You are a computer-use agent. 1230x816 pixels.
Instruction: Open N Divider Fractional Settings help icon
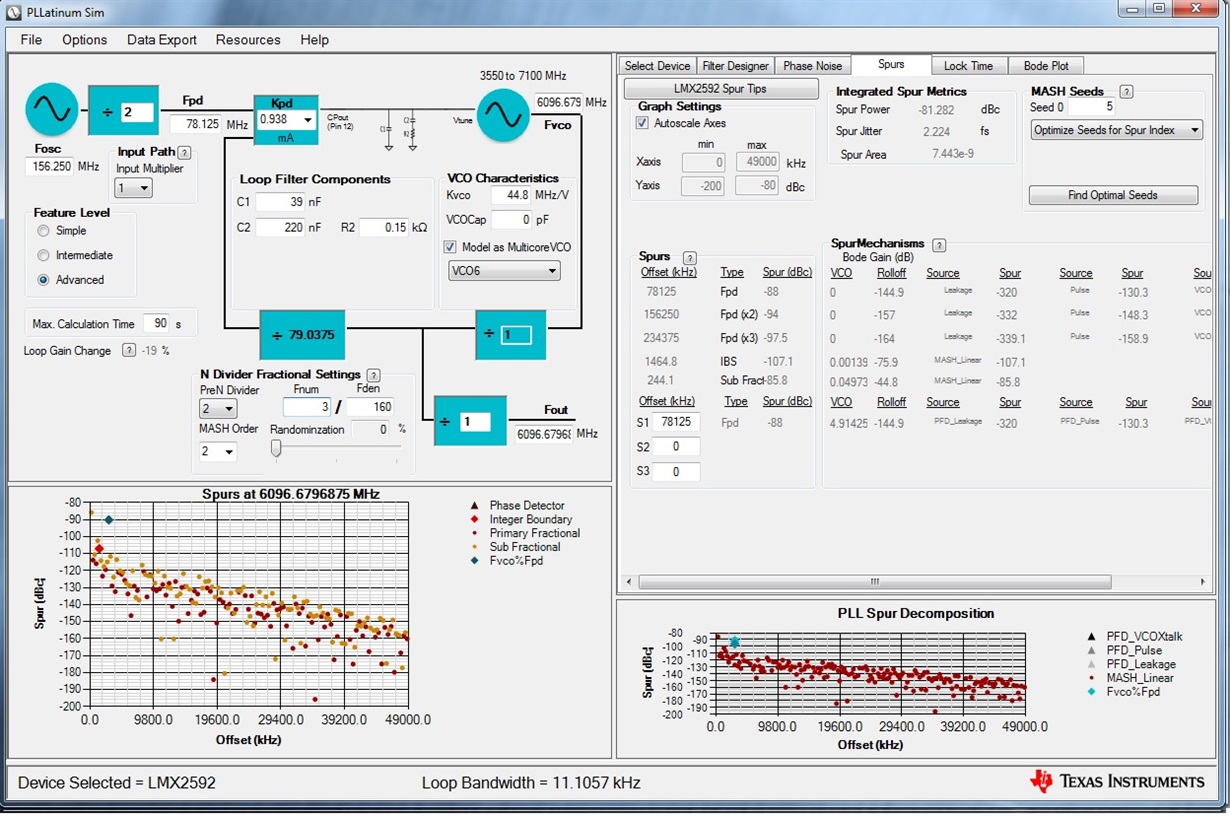(373, 375)
